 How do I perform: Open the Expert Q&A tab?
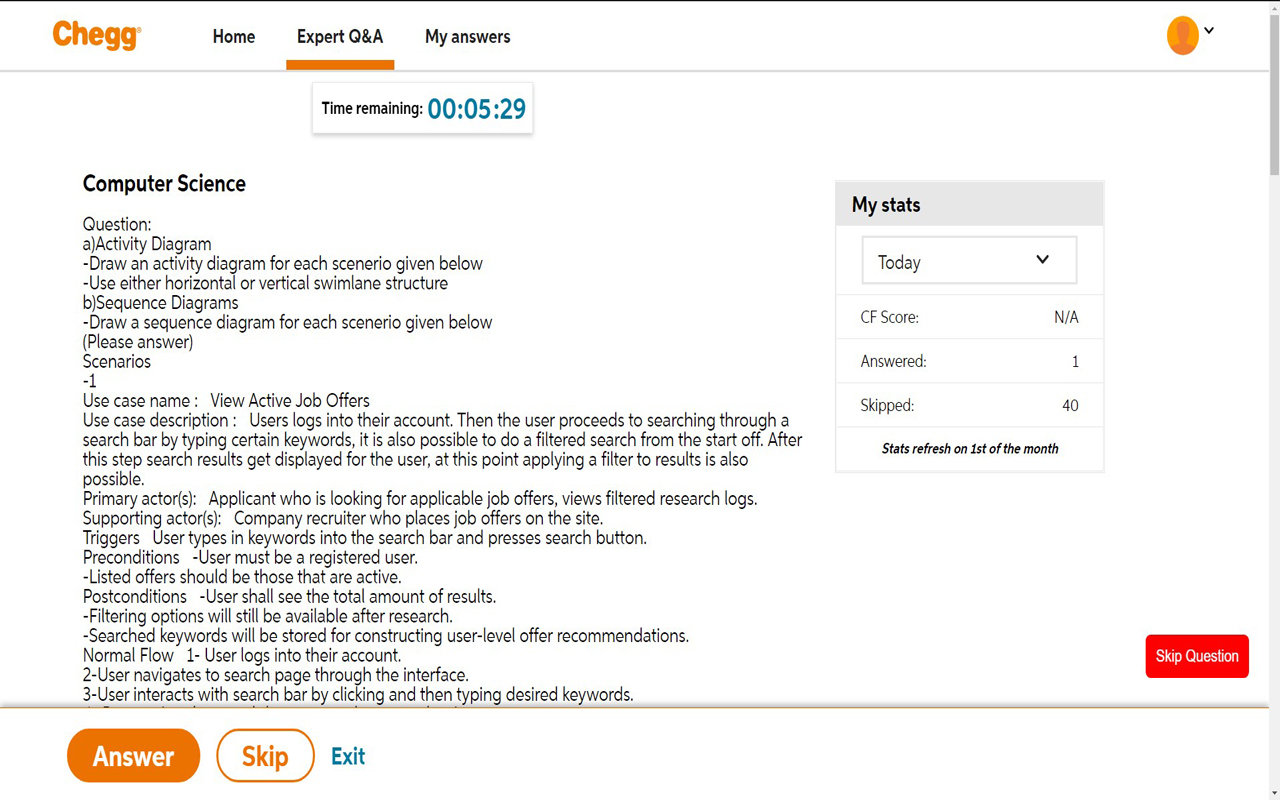click(340, 36)
